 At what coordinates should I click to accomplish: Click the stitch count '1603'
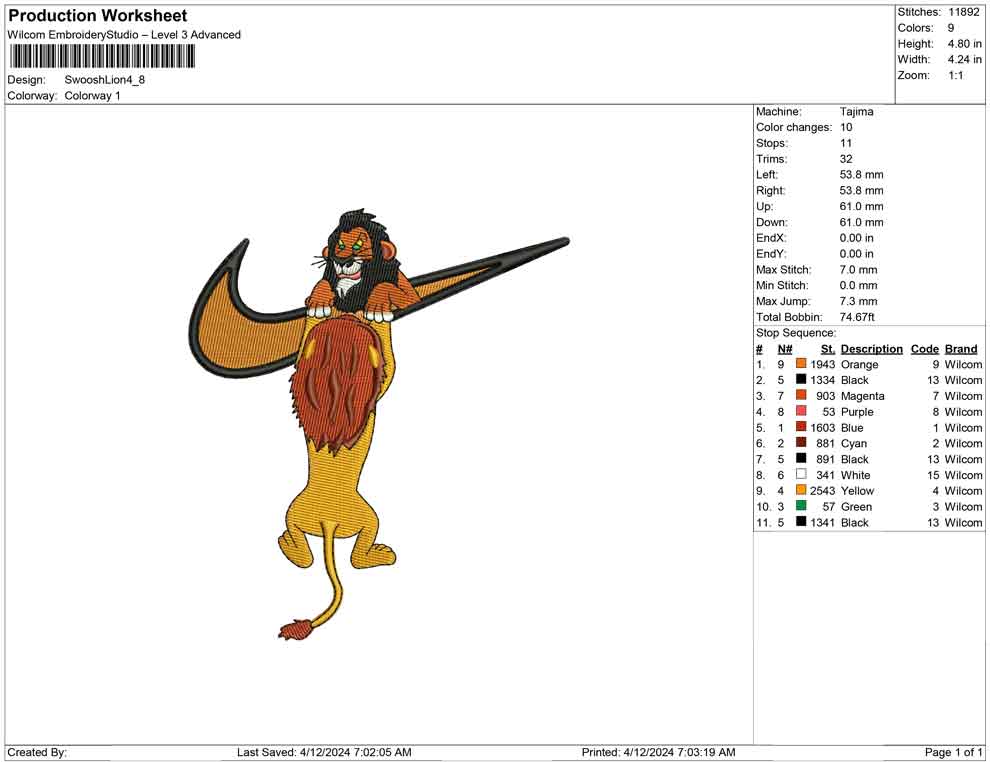click(822, 427)
